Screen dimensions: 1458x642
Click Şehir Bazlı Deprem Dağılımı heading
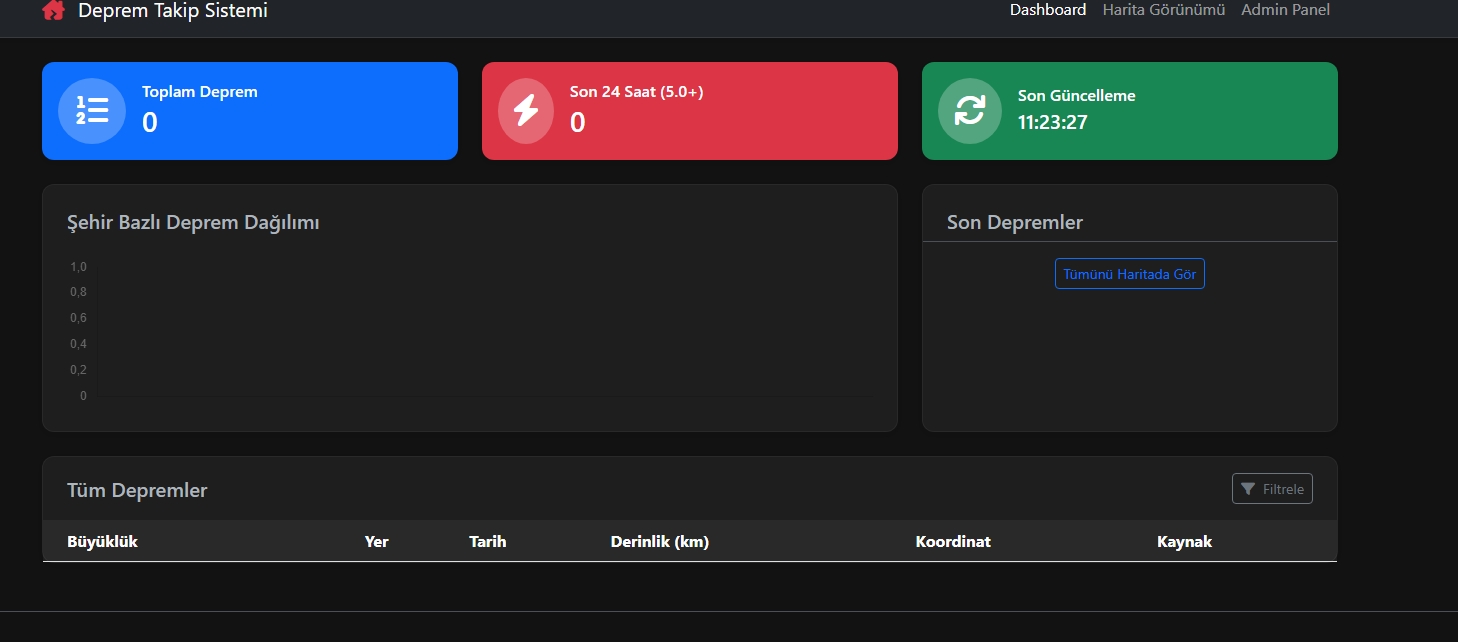point(193,223)
